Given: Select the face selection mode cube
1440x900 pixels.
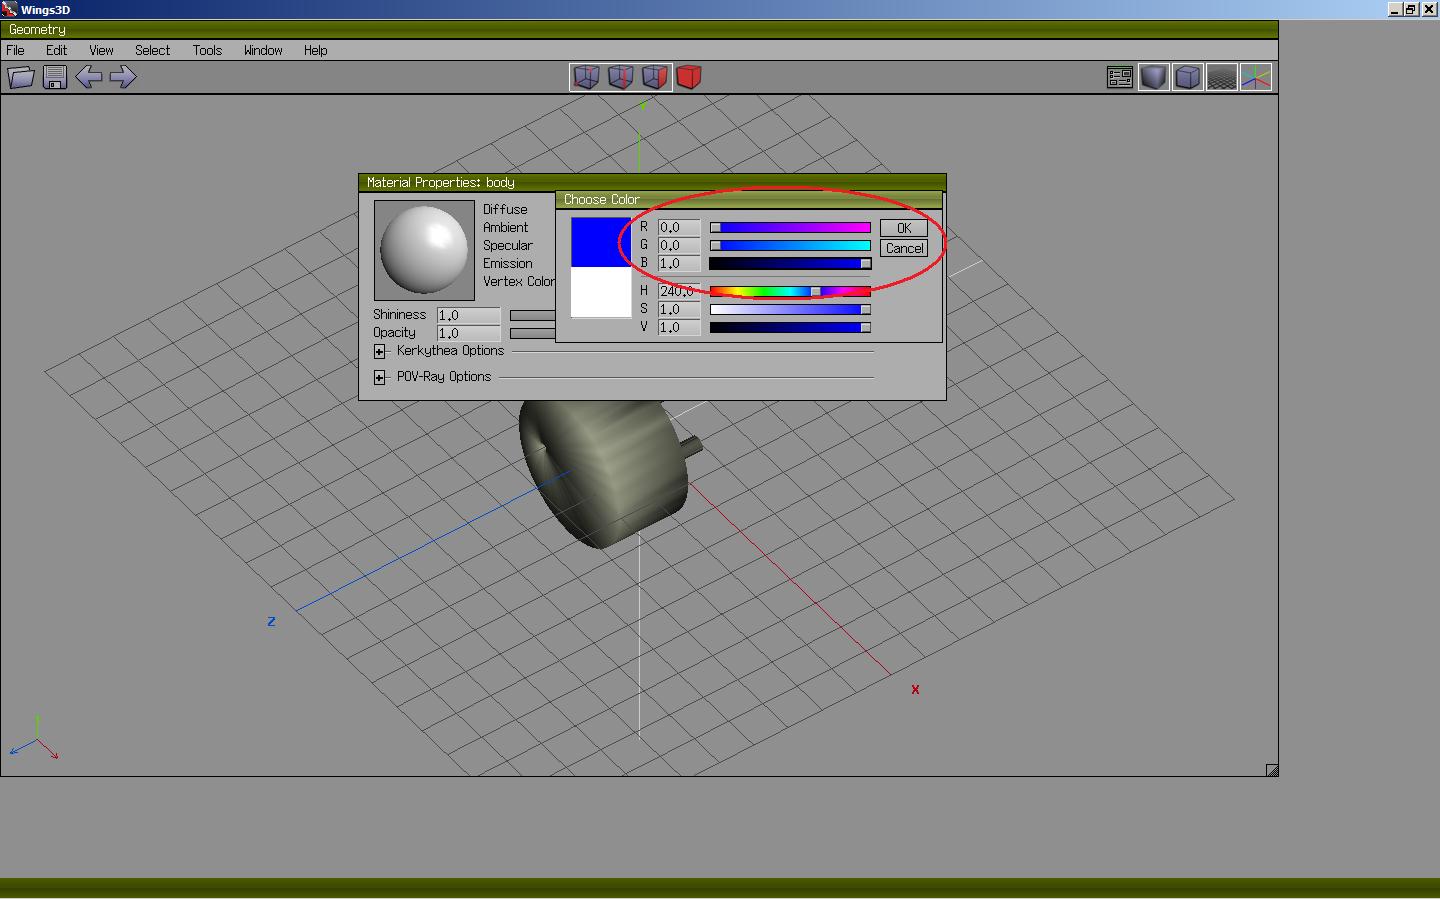Looking at the screenshot, I should click(x=654, y=77).
